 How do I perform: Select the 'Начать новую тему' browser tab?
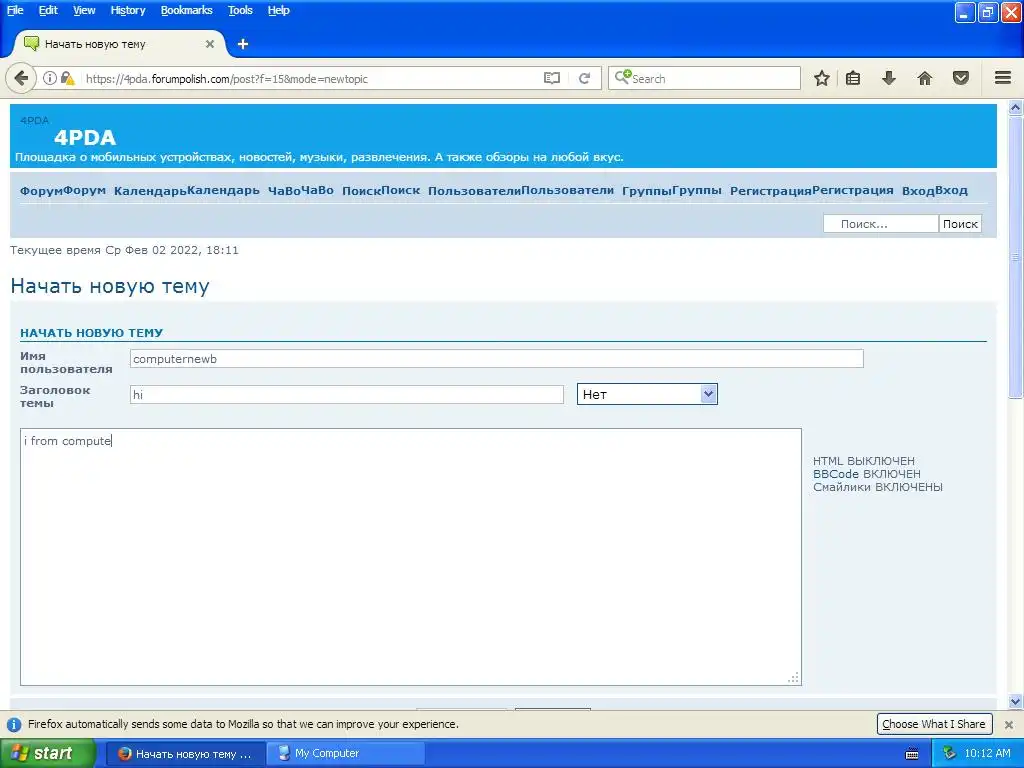[118, 44]
